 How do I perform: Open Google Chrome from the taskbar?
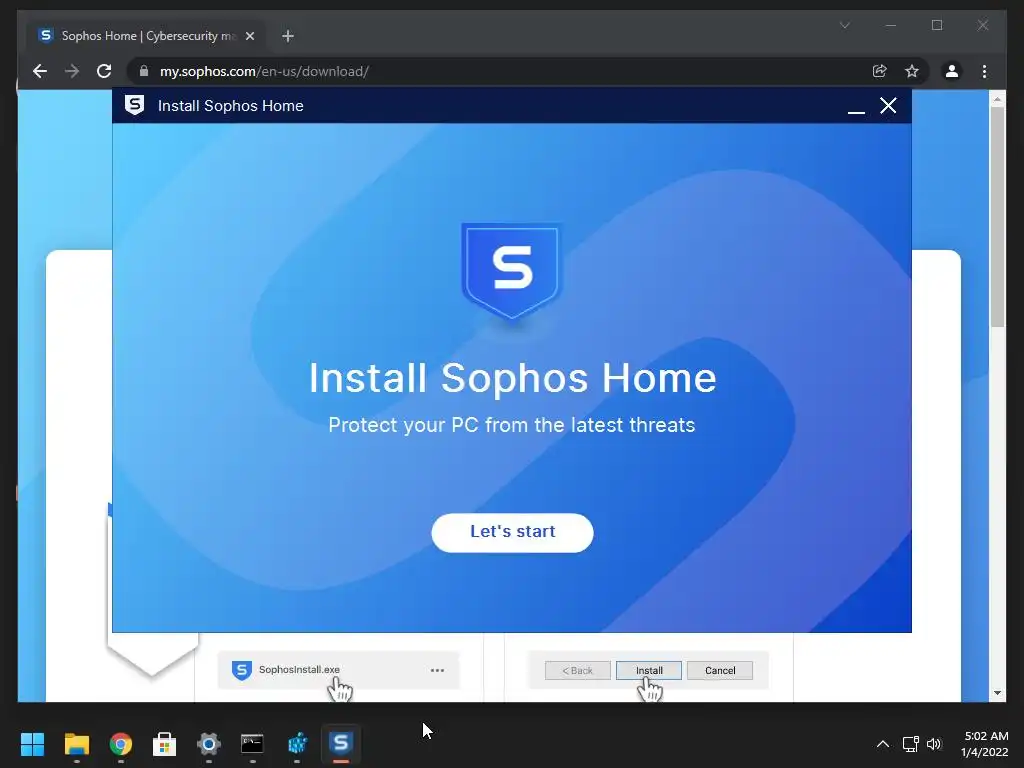121,744
